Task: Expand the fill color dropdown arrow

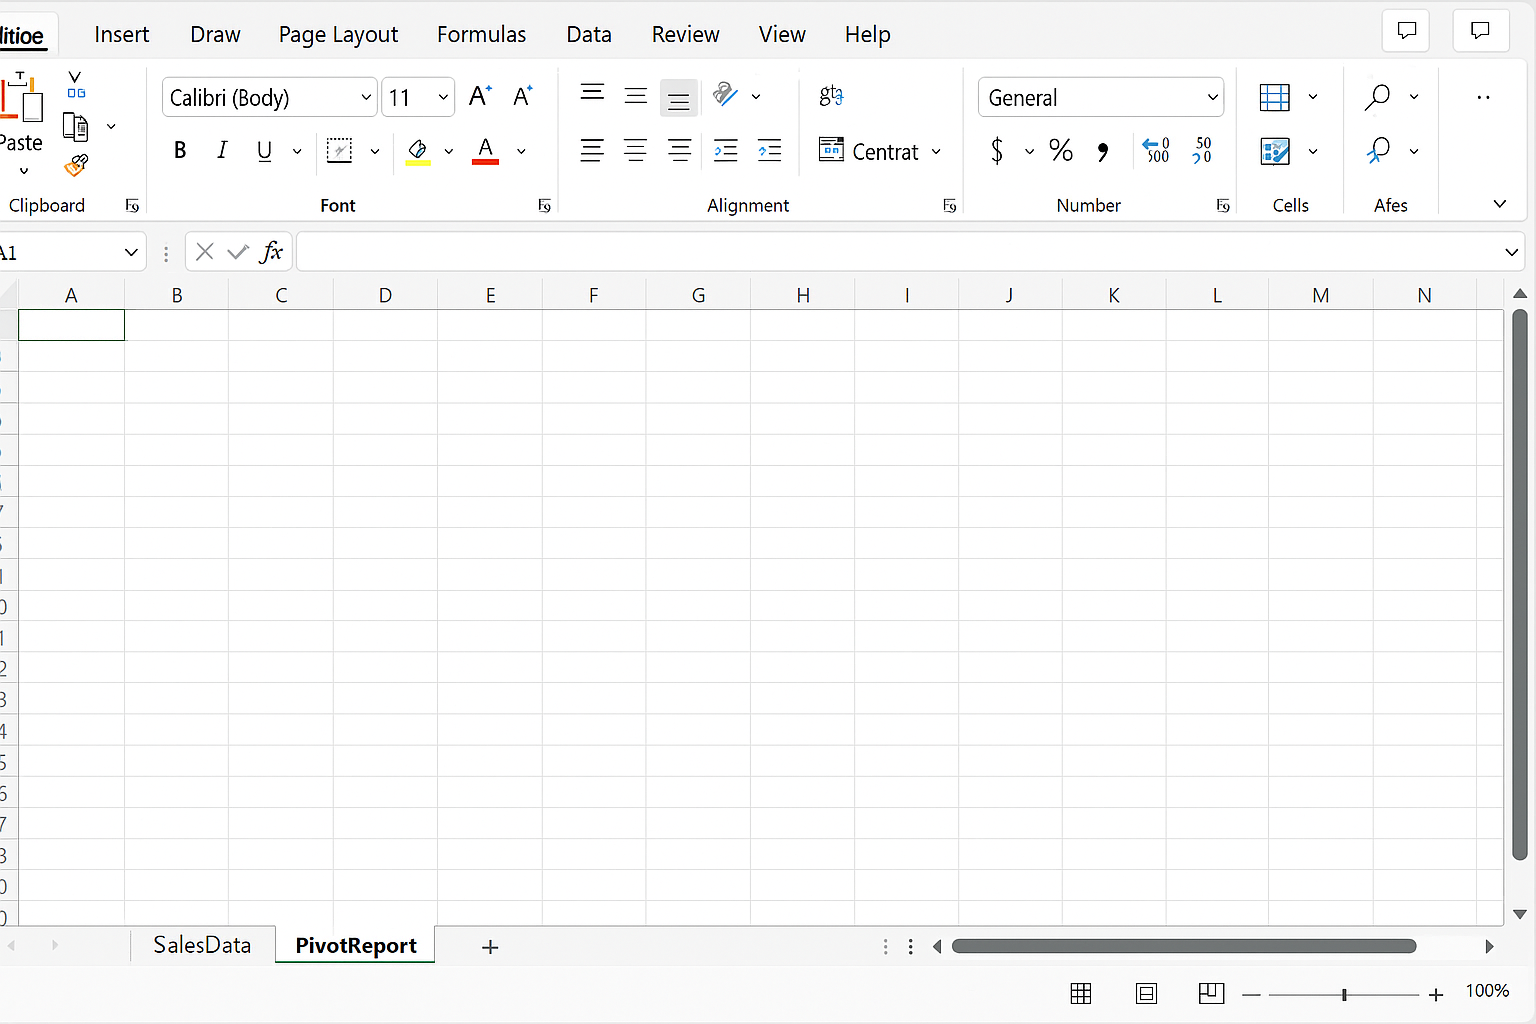Action: pos(449,151)
